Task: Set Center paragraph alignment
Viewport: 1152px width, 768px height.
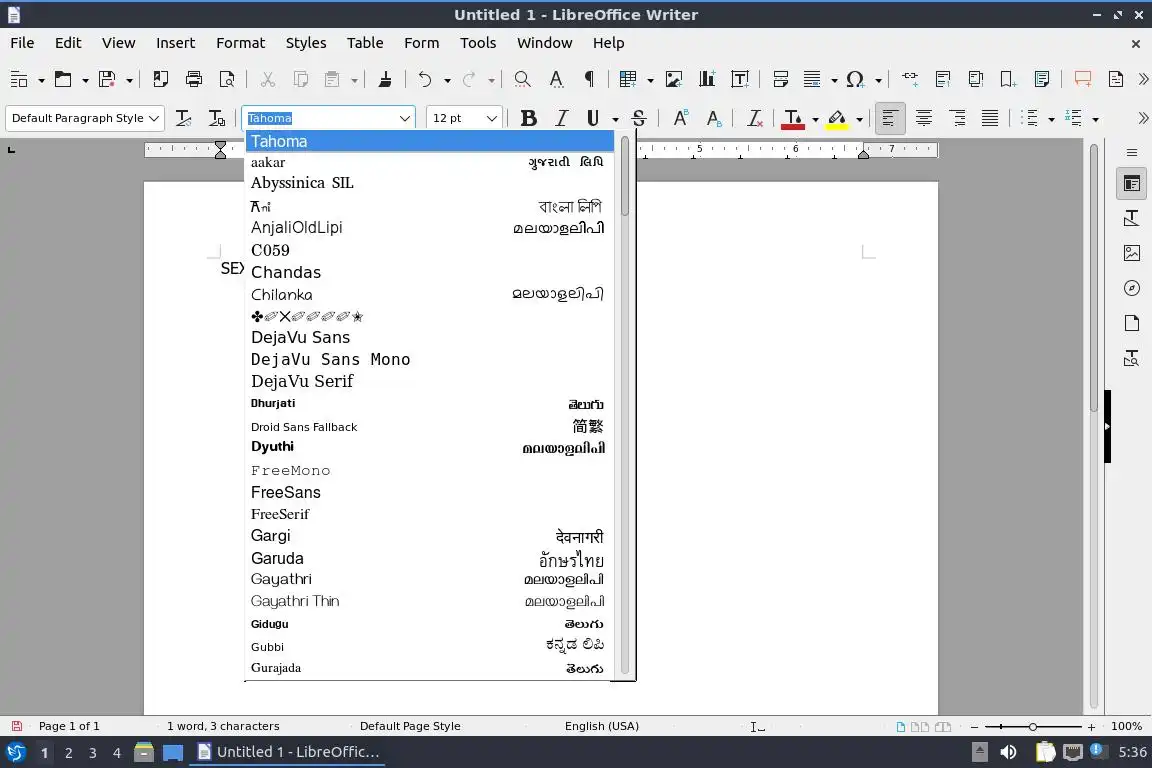Action: (x=924, y=118)
